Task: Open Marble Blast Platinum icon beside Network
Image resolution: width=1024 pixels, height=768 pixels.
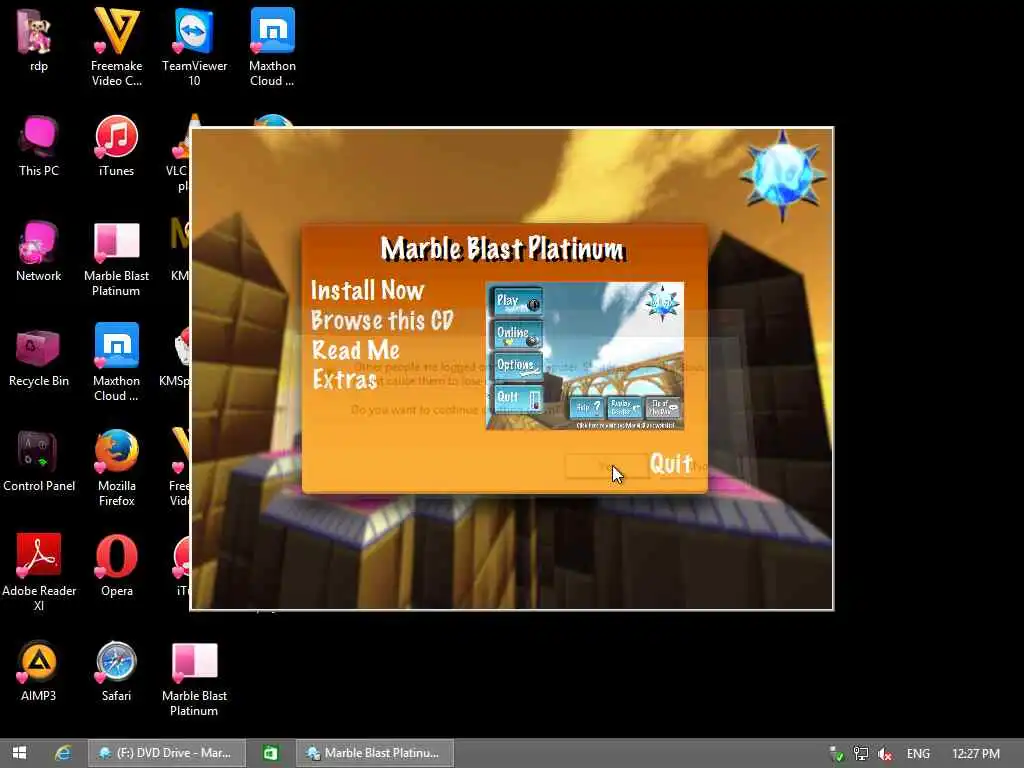Action: (116, 258)
